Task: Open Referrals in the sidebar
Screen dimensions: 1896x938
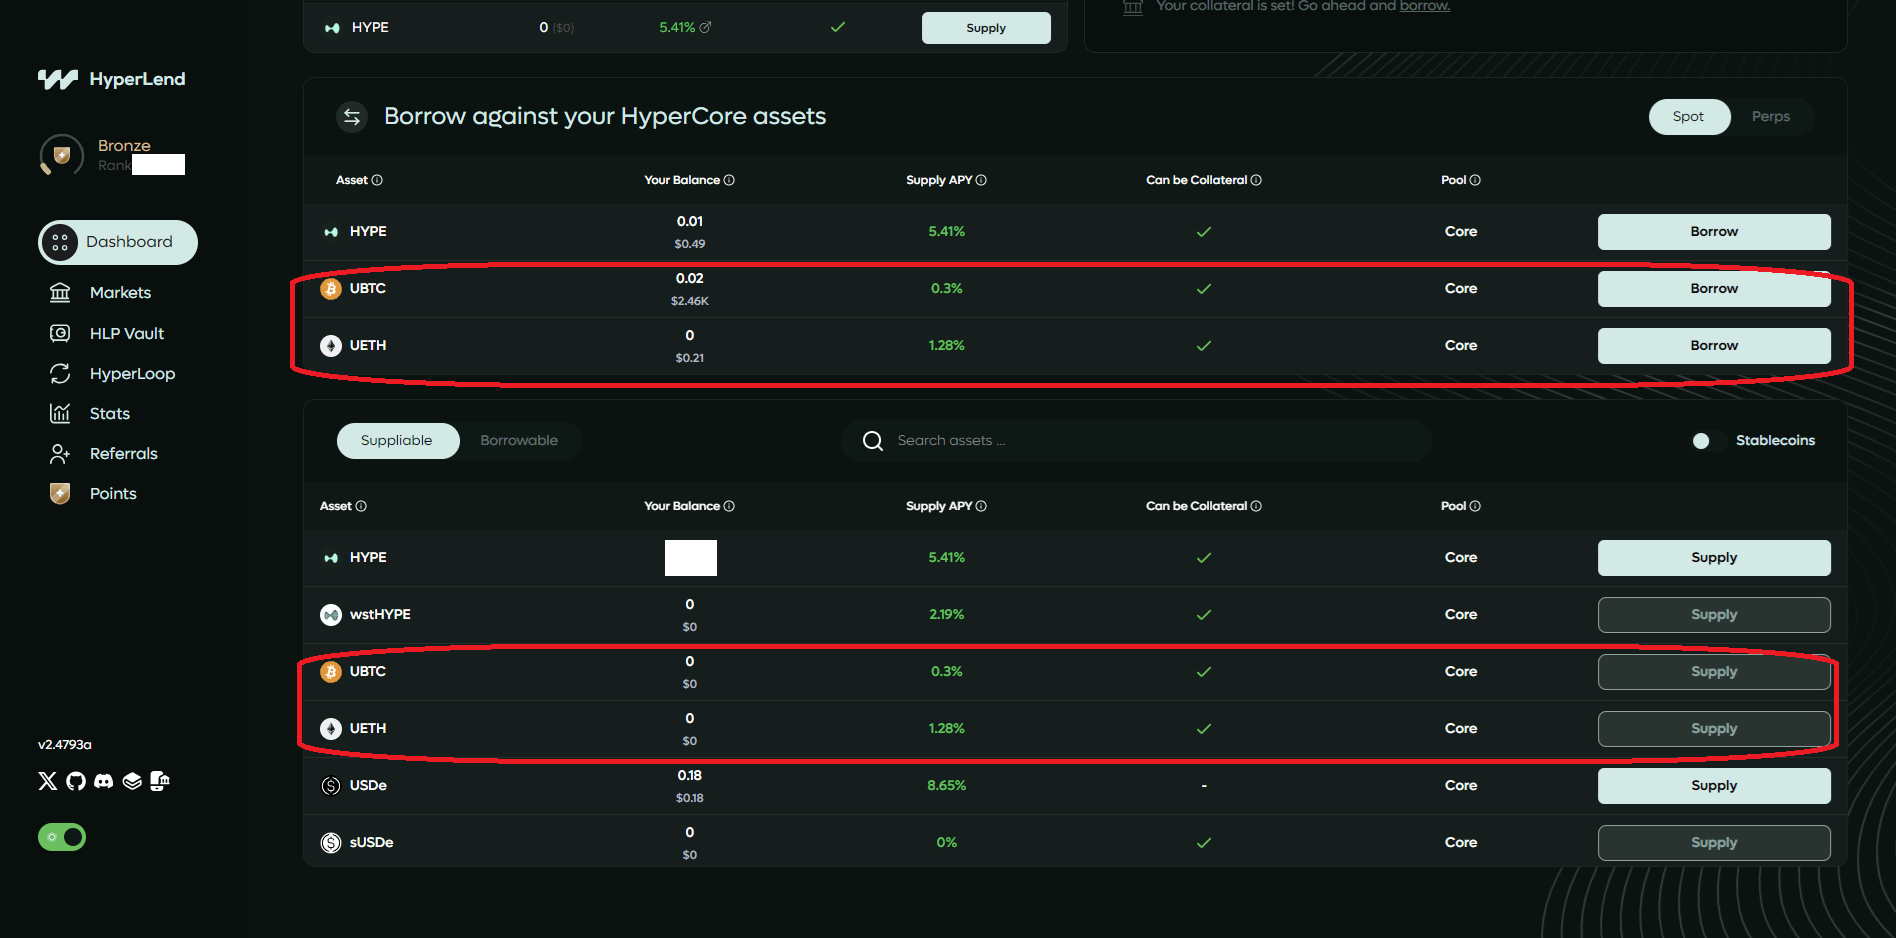Action: (103, 453)
